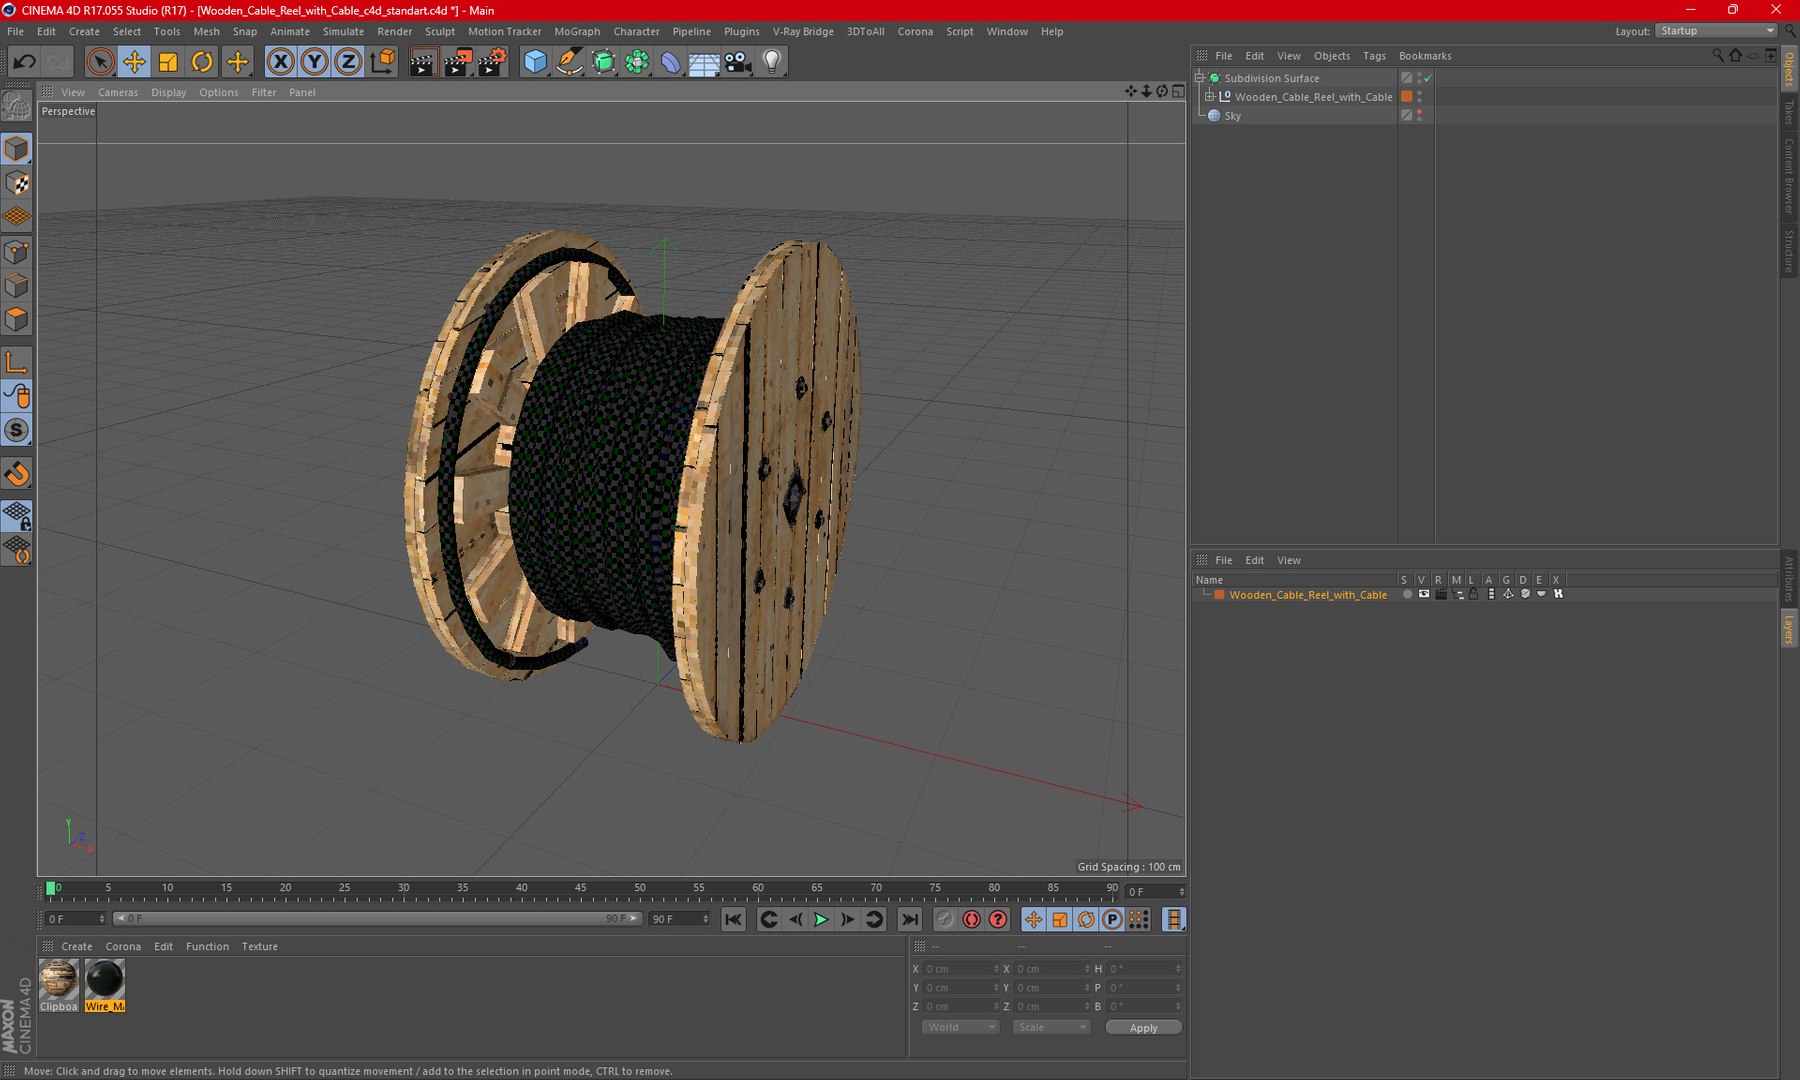Open the MoGraph menu

pyautogui.click(x=577, y=31)
